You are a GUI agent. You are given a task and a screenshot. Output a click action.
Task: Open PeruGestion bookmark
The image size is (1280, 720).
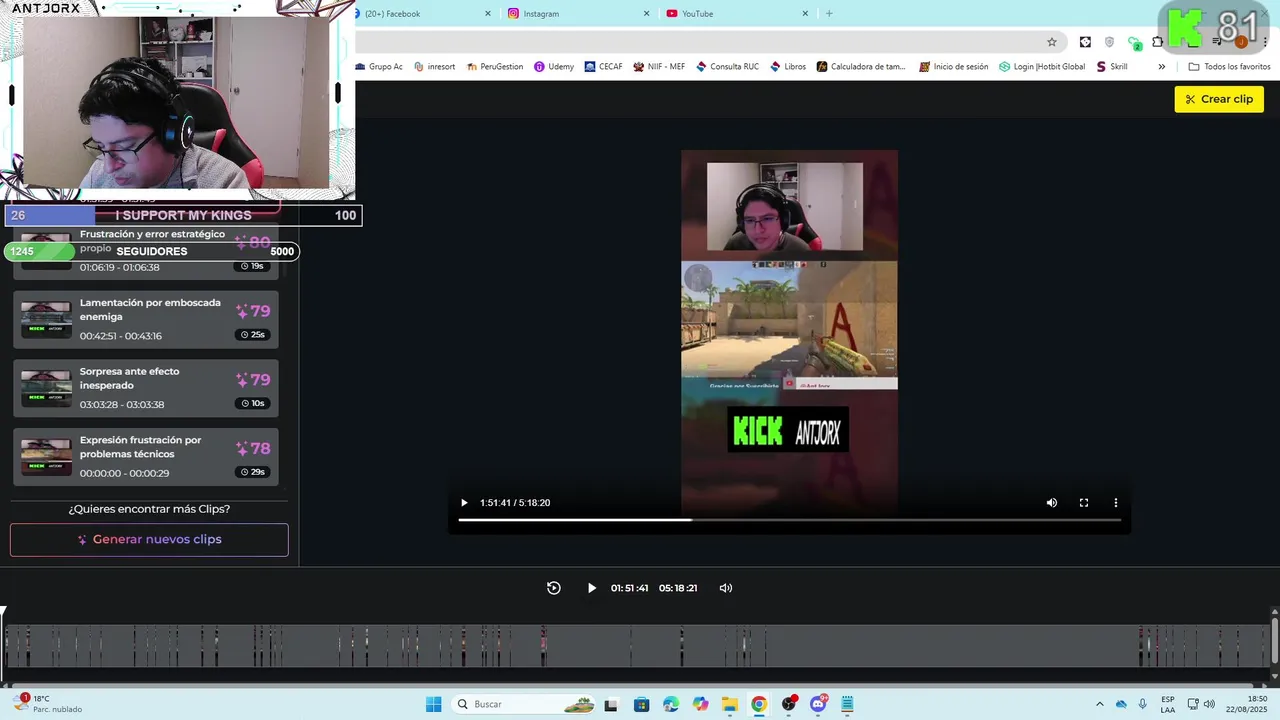[x=495, y=67]
